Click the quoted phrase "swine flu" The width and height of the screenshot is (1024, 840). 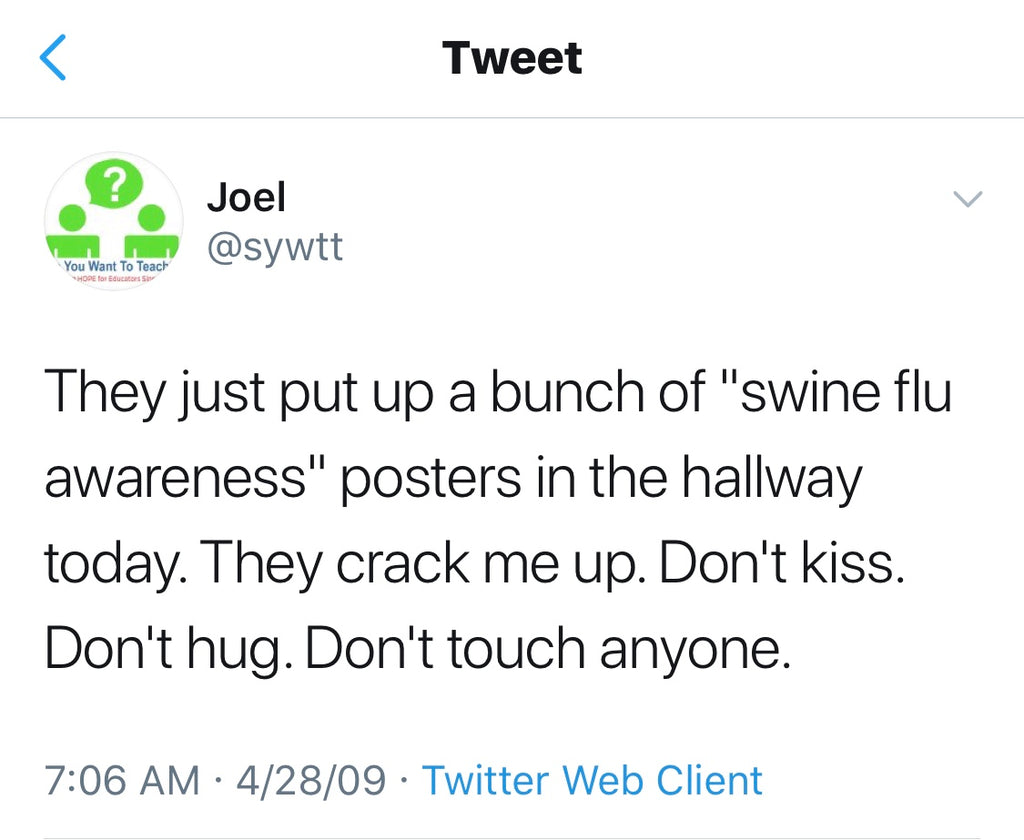(847, 391)
